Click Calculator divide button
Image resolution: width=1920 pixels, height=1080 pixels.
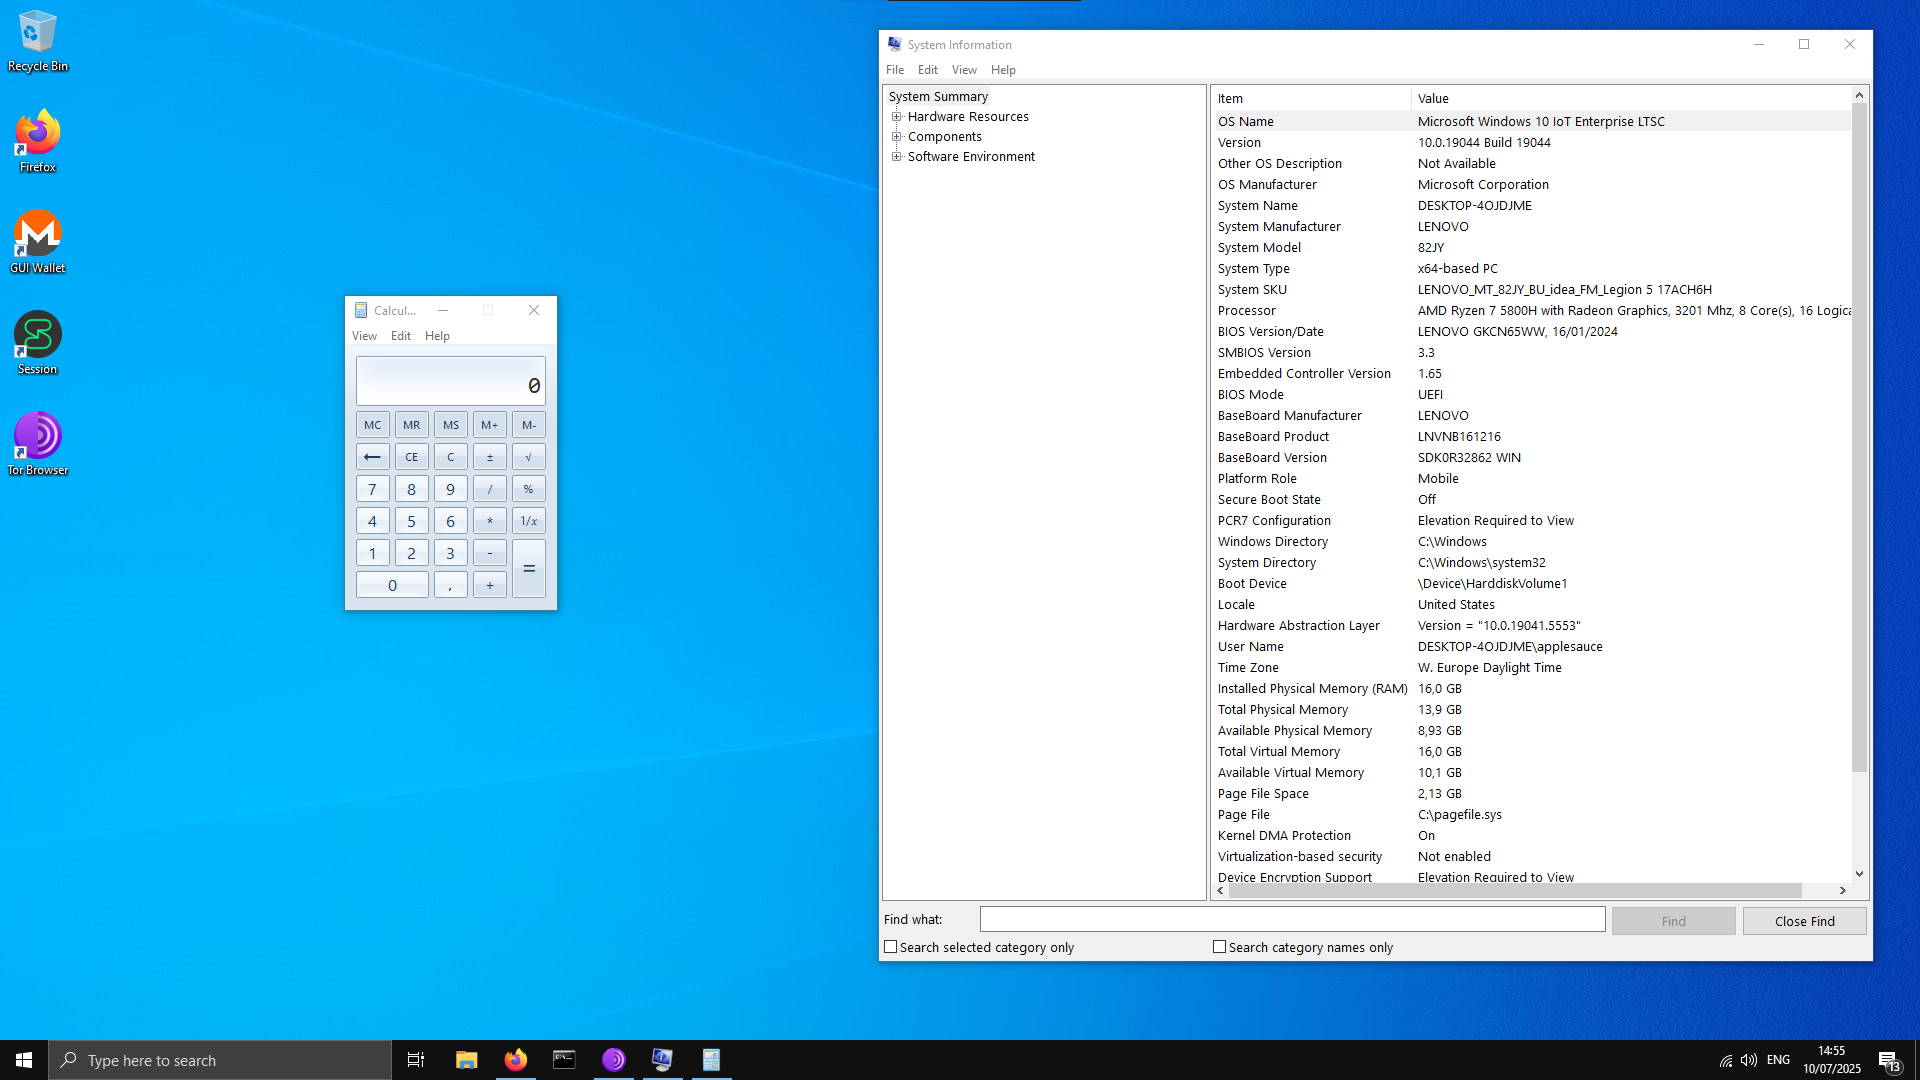tap(489, 489)
